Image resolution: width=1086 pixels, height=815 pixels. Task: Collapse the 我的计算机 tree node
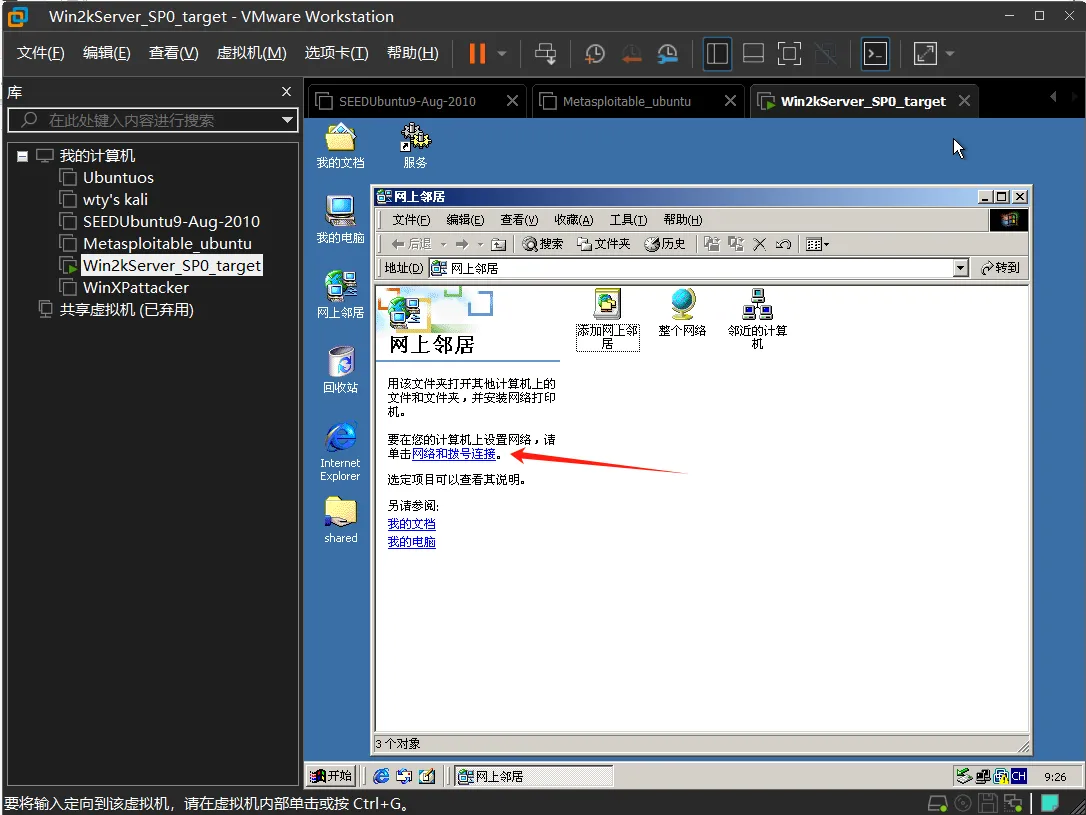[x=23, y=156]
